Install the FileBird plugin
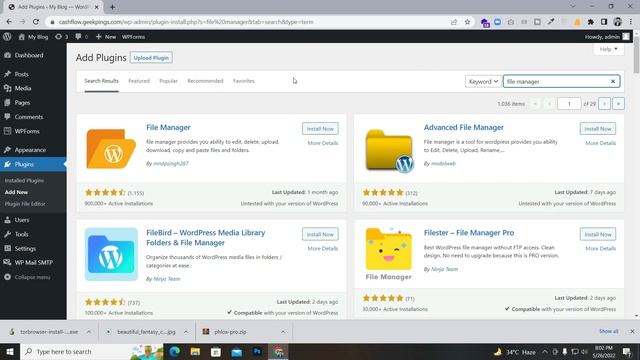This screenshot has height=360, width=640. [x=320, y=234]
